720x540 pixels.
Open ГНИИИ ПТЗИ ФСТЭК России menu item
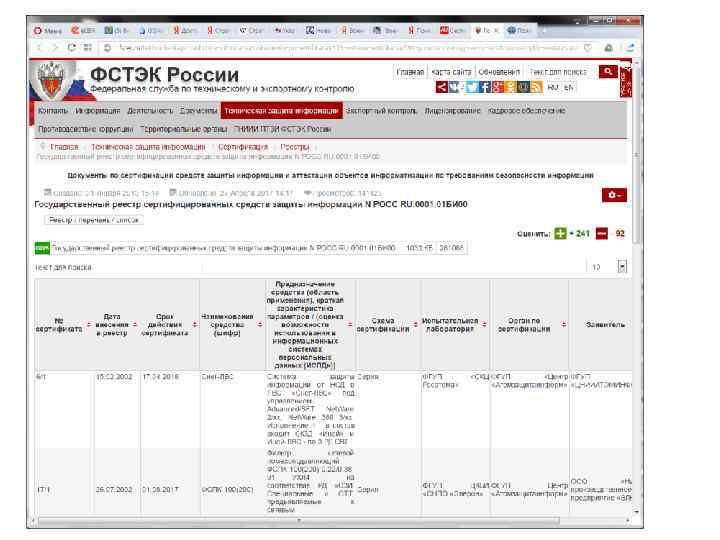pyautogui.click(x=282, y=129)
